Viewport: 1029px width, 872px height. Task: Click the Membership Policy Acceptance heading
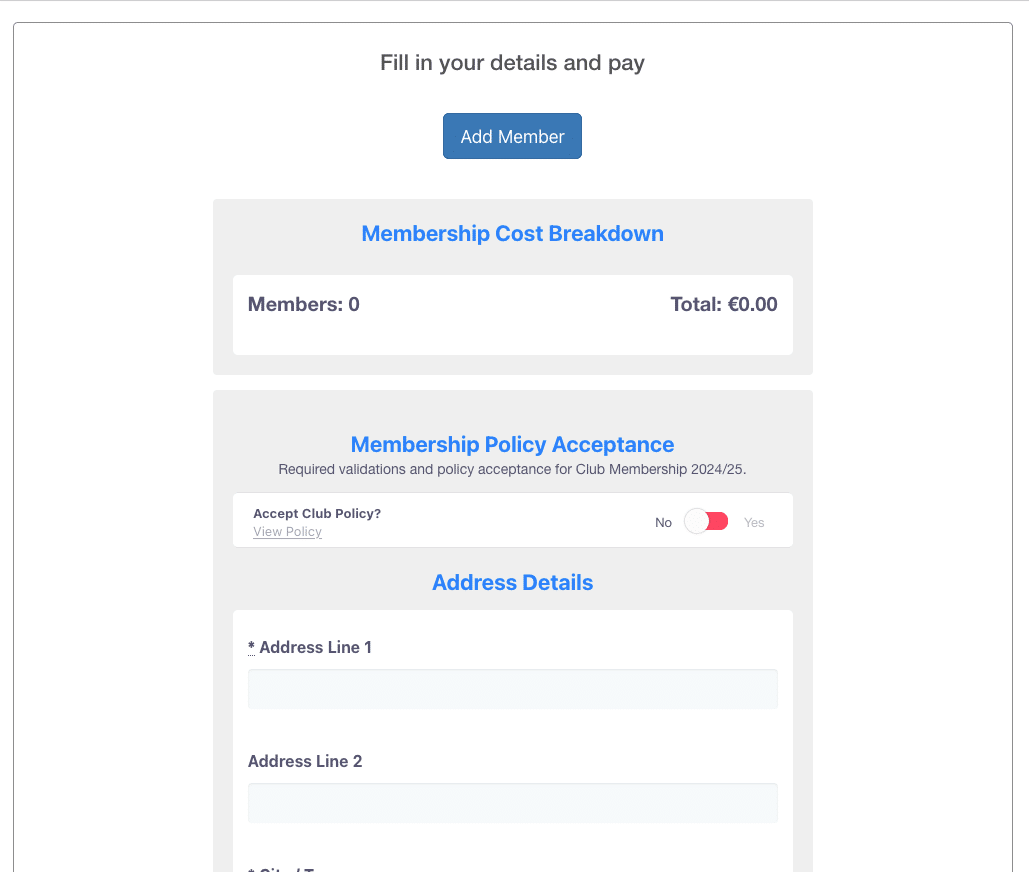[x=513, y=444]
